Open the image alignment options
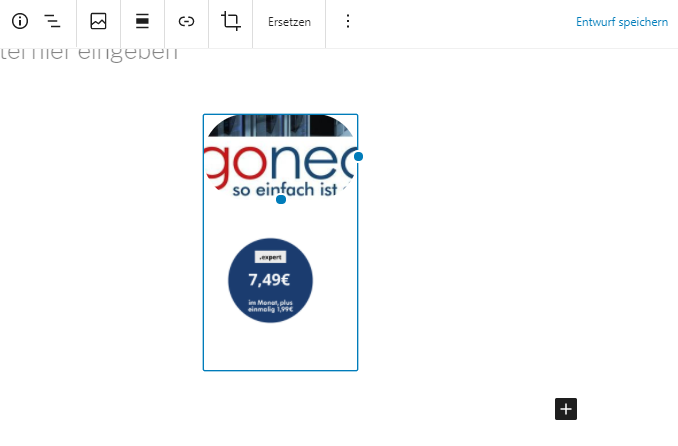 (142, 21)
